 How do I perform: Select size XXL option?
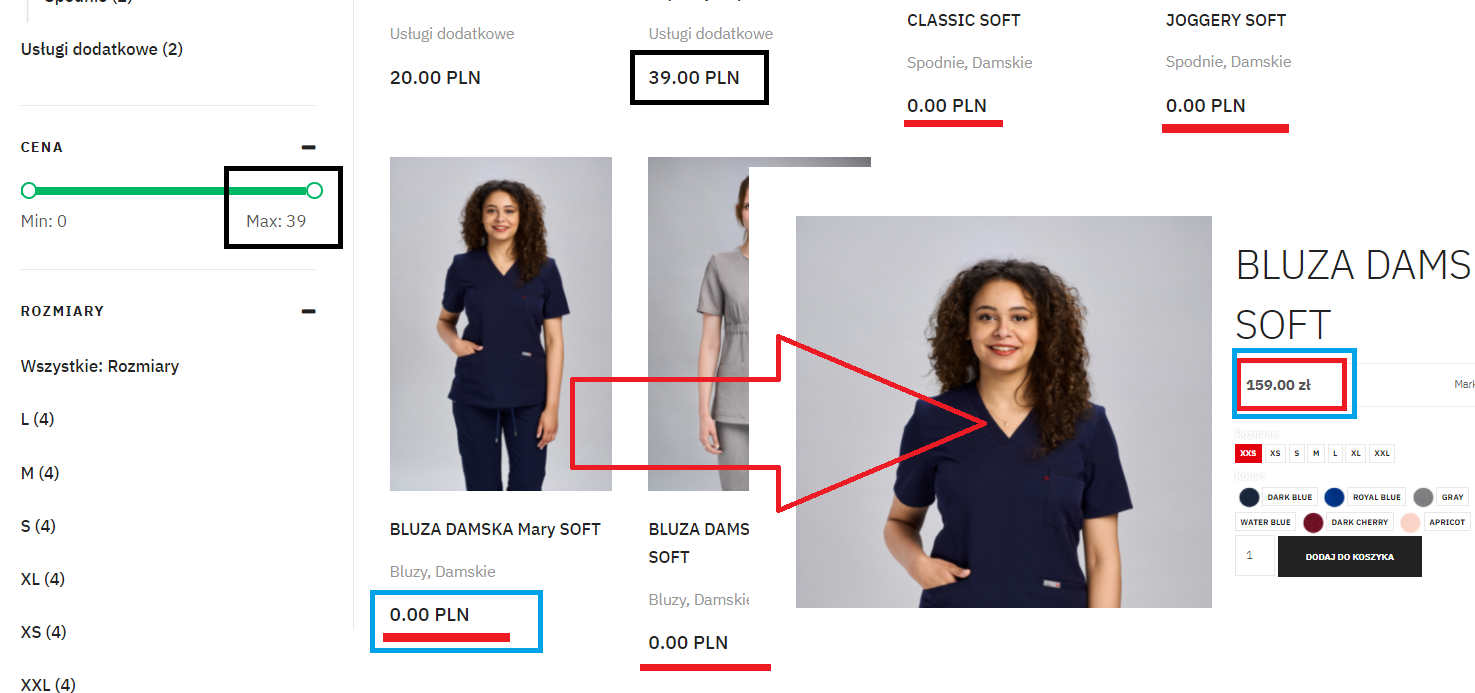[1382, 453]
